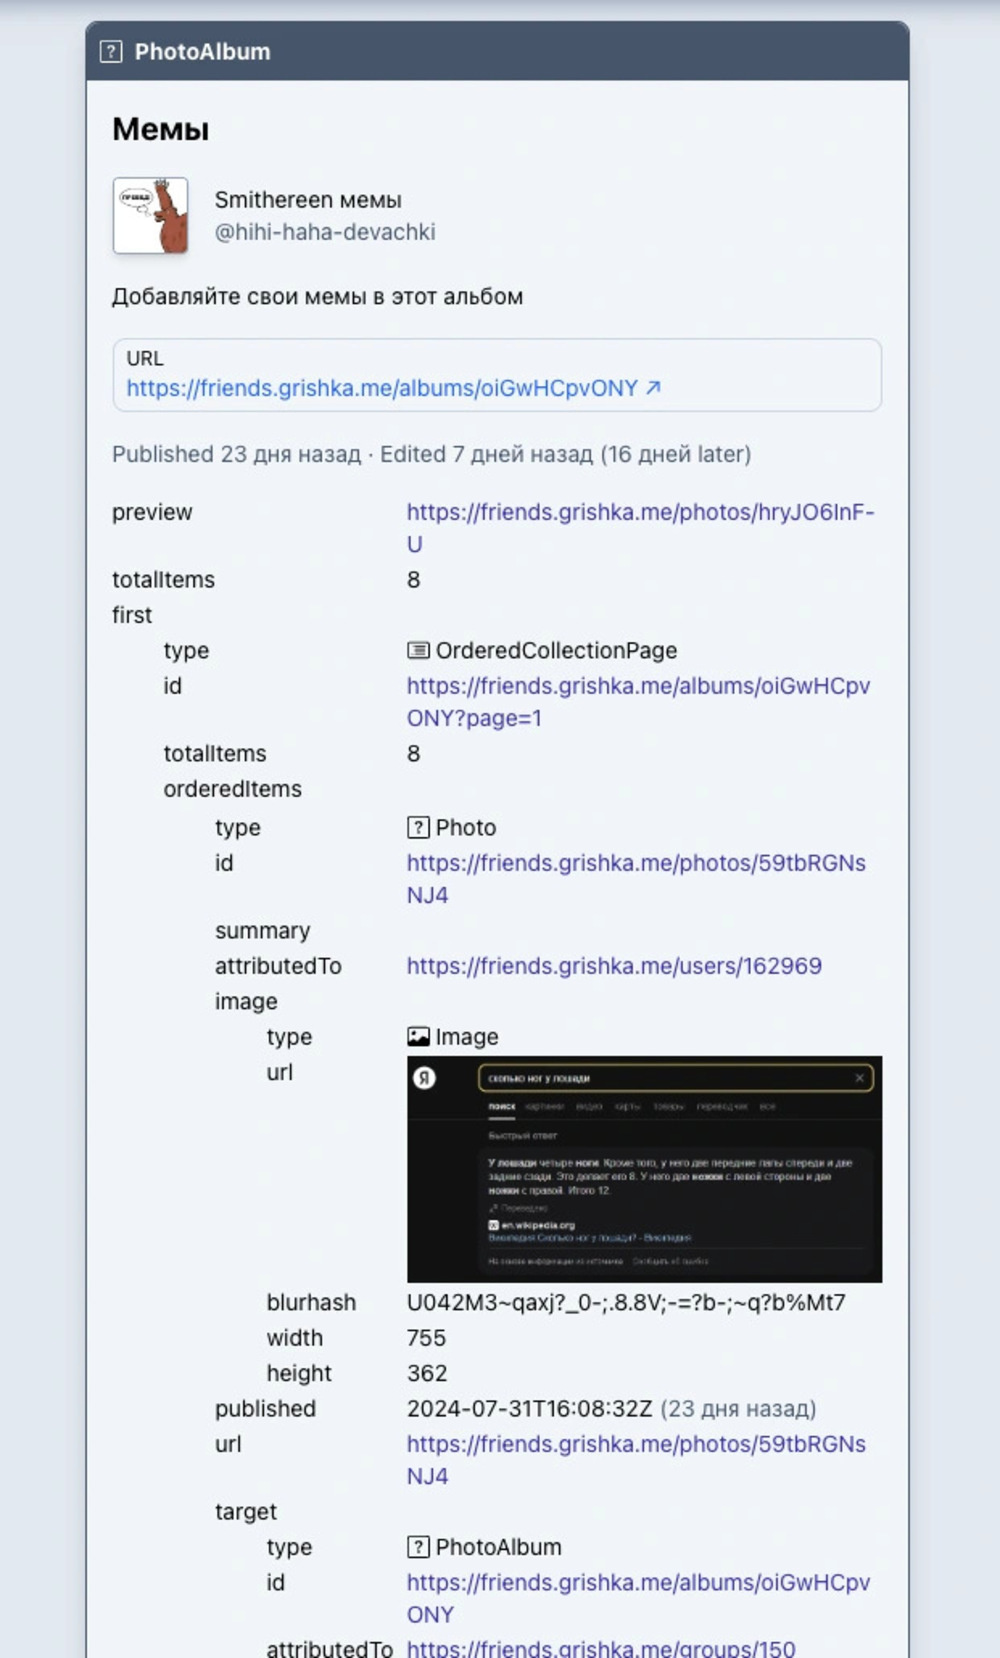
Task: Click the question-mark icon in the PhotoAlbum header
Action: (x=111, y=52)
